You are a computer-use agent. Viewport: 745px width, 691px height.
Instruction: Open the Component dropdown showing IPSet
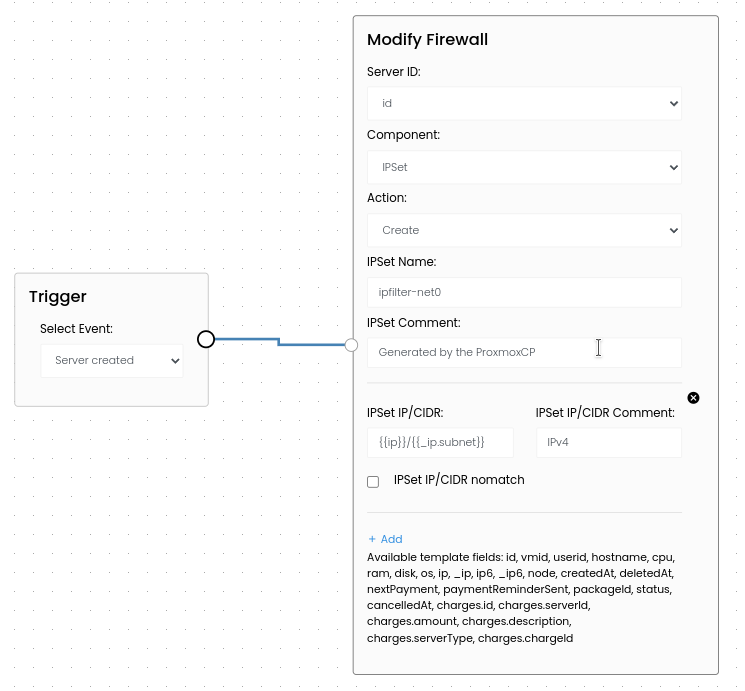pos(524,167)
